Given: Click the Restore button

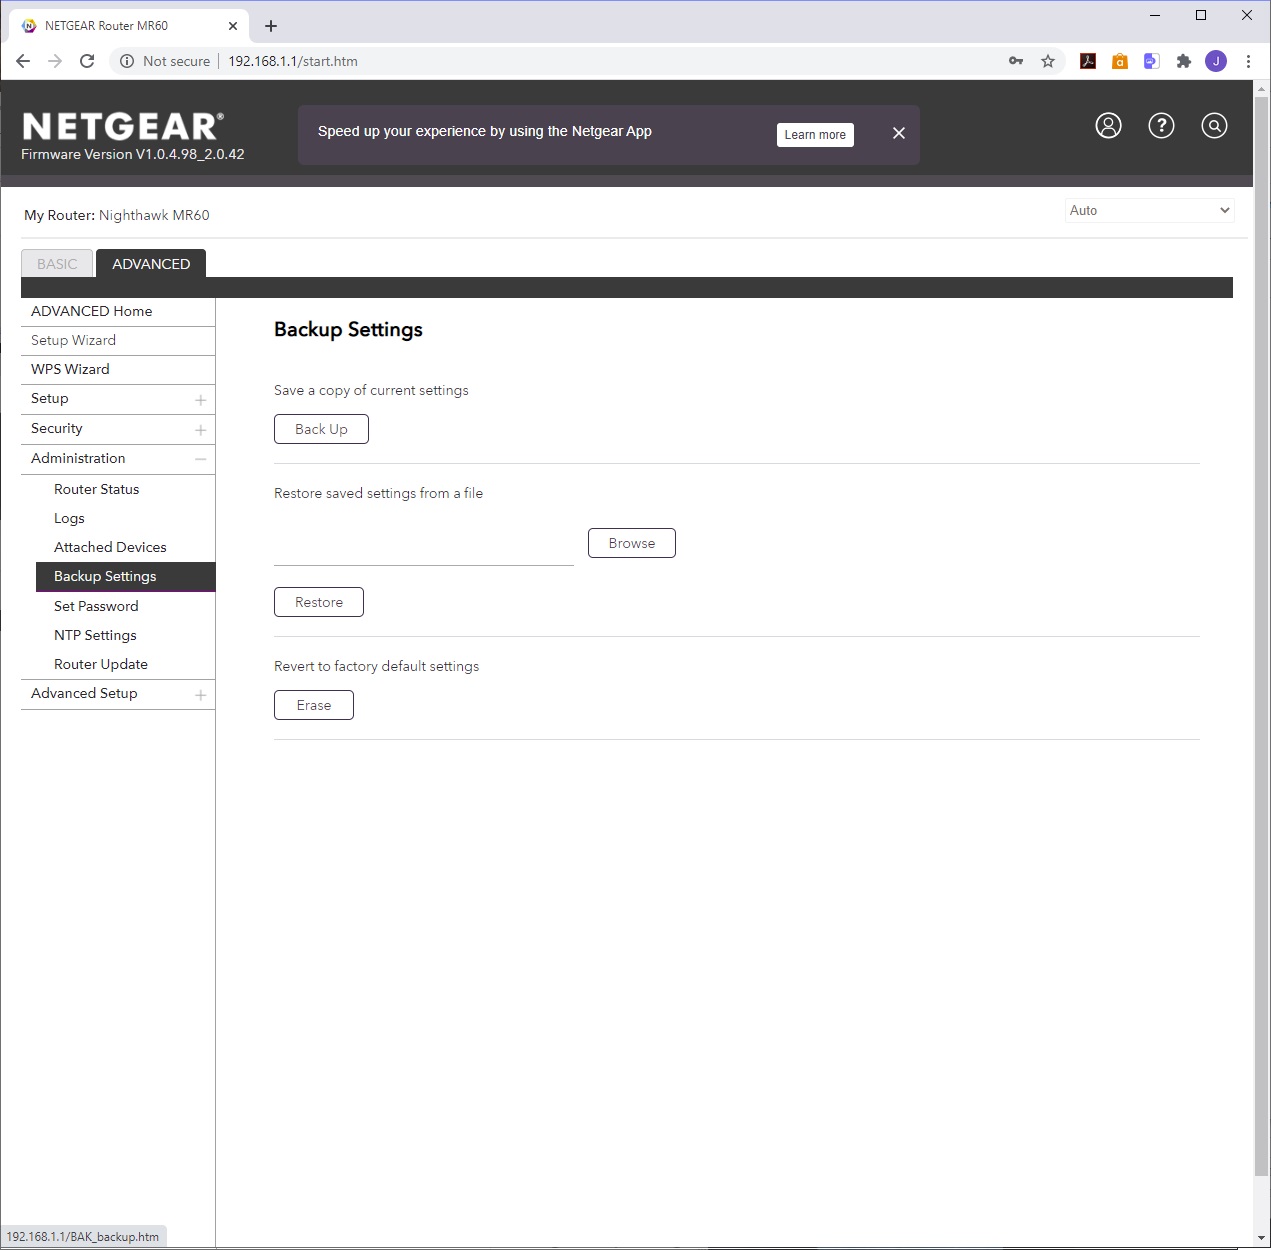Looking at the screenshot, I should point(319,602).
